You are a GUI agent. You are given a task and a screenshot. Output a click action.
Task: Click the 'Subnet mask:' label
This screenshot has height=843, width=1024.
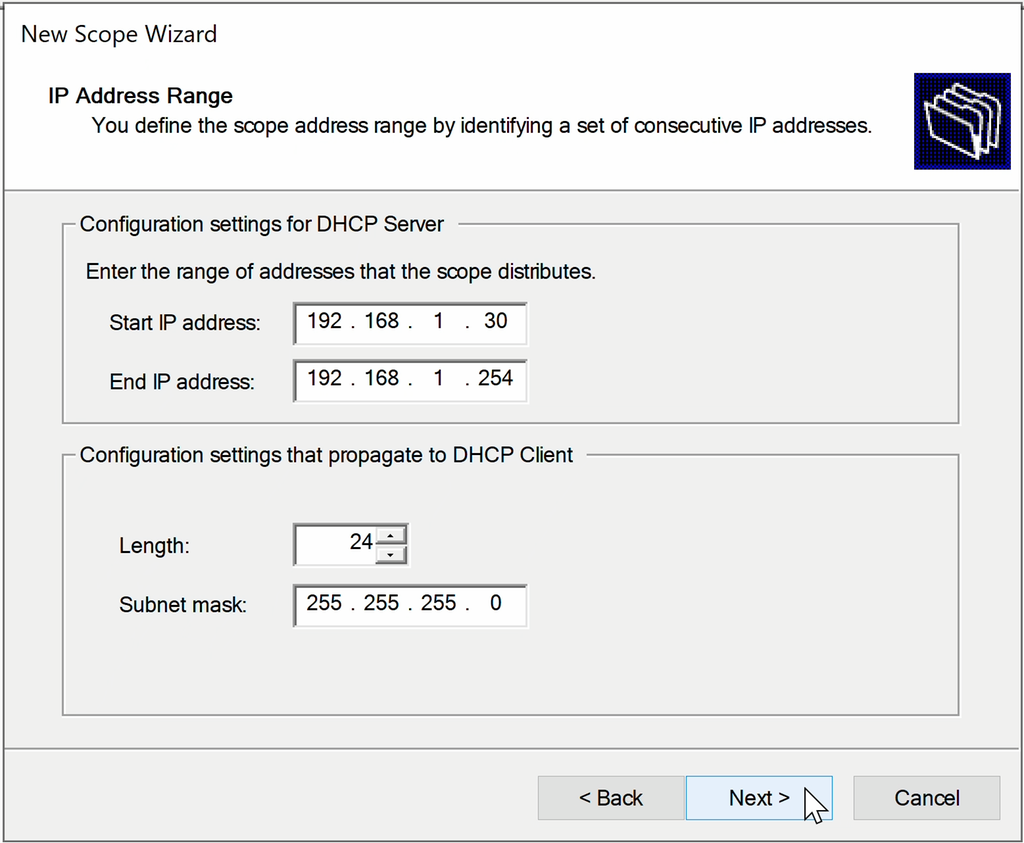tap(183, 605)
